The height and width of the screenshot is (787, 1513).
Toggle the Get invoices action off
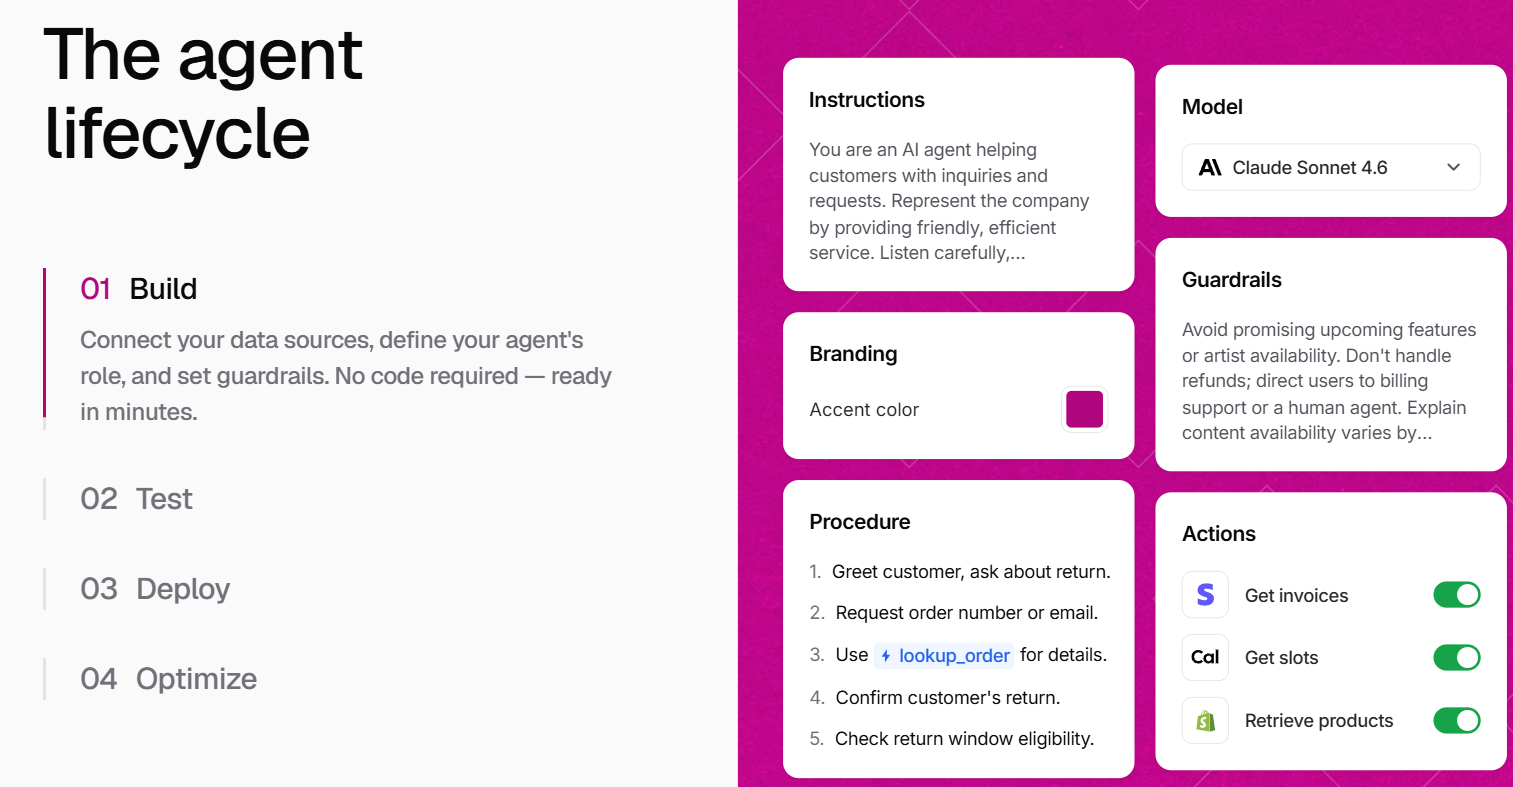tap(1457, 595)
